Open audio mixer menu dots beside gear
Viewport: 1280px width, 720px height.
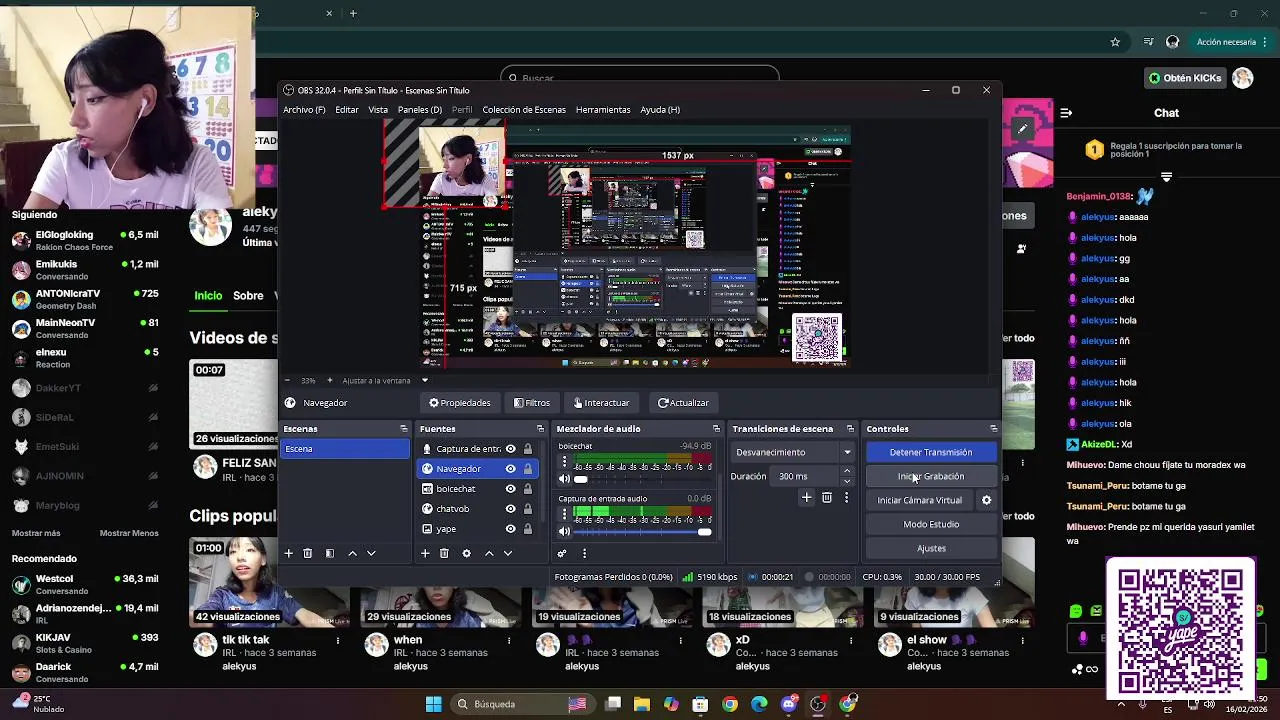[x=584, y=553]
